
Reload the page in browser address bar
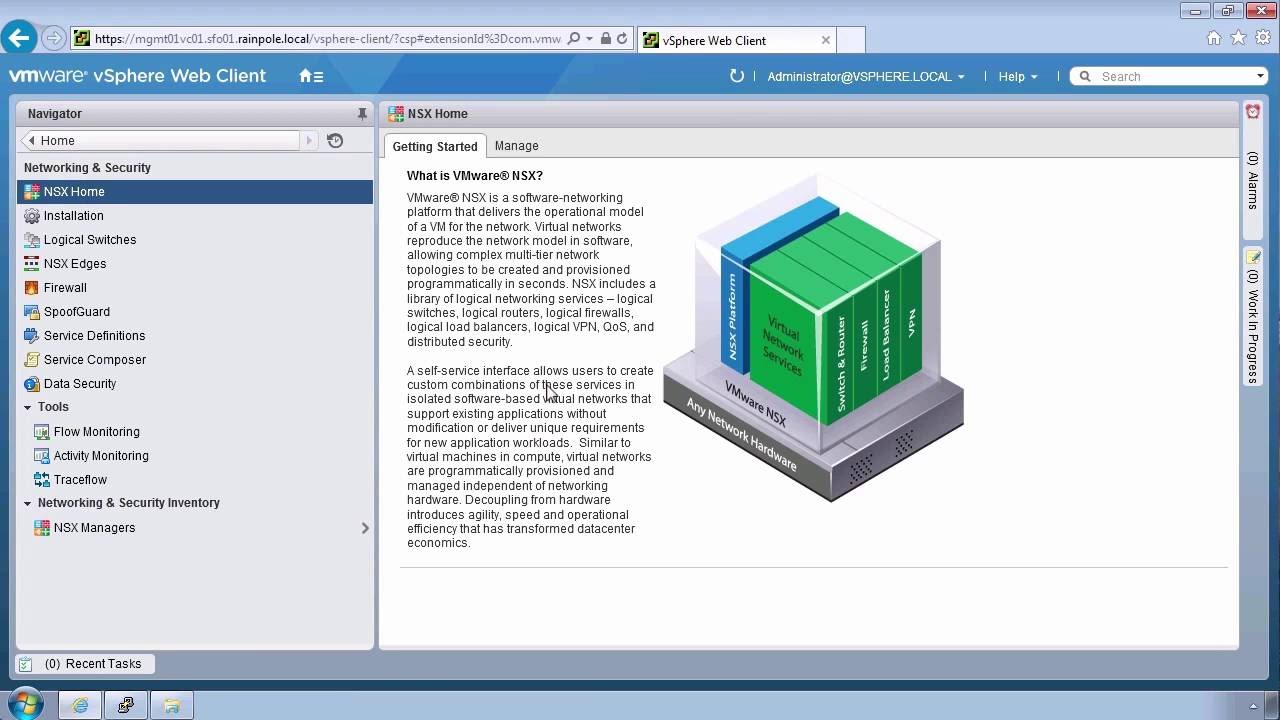622,39
